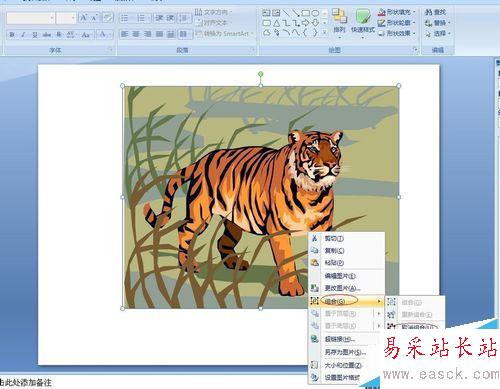This screenshot has height=389, width=500.
Task: Choose 剪切 cut from context menu
Action: [347, 238]
